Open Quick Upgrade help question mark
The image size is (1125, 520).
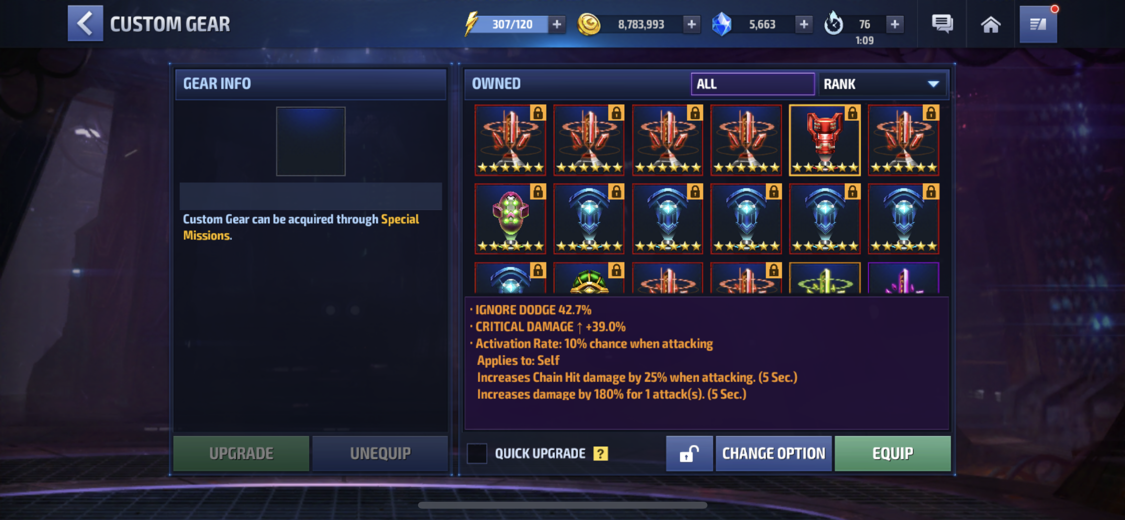(601, 454)
